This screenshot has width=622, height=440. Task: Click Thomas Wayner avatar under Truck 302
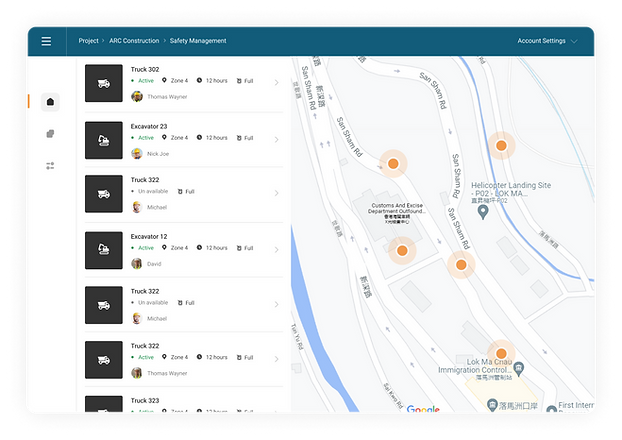point(137,96)
